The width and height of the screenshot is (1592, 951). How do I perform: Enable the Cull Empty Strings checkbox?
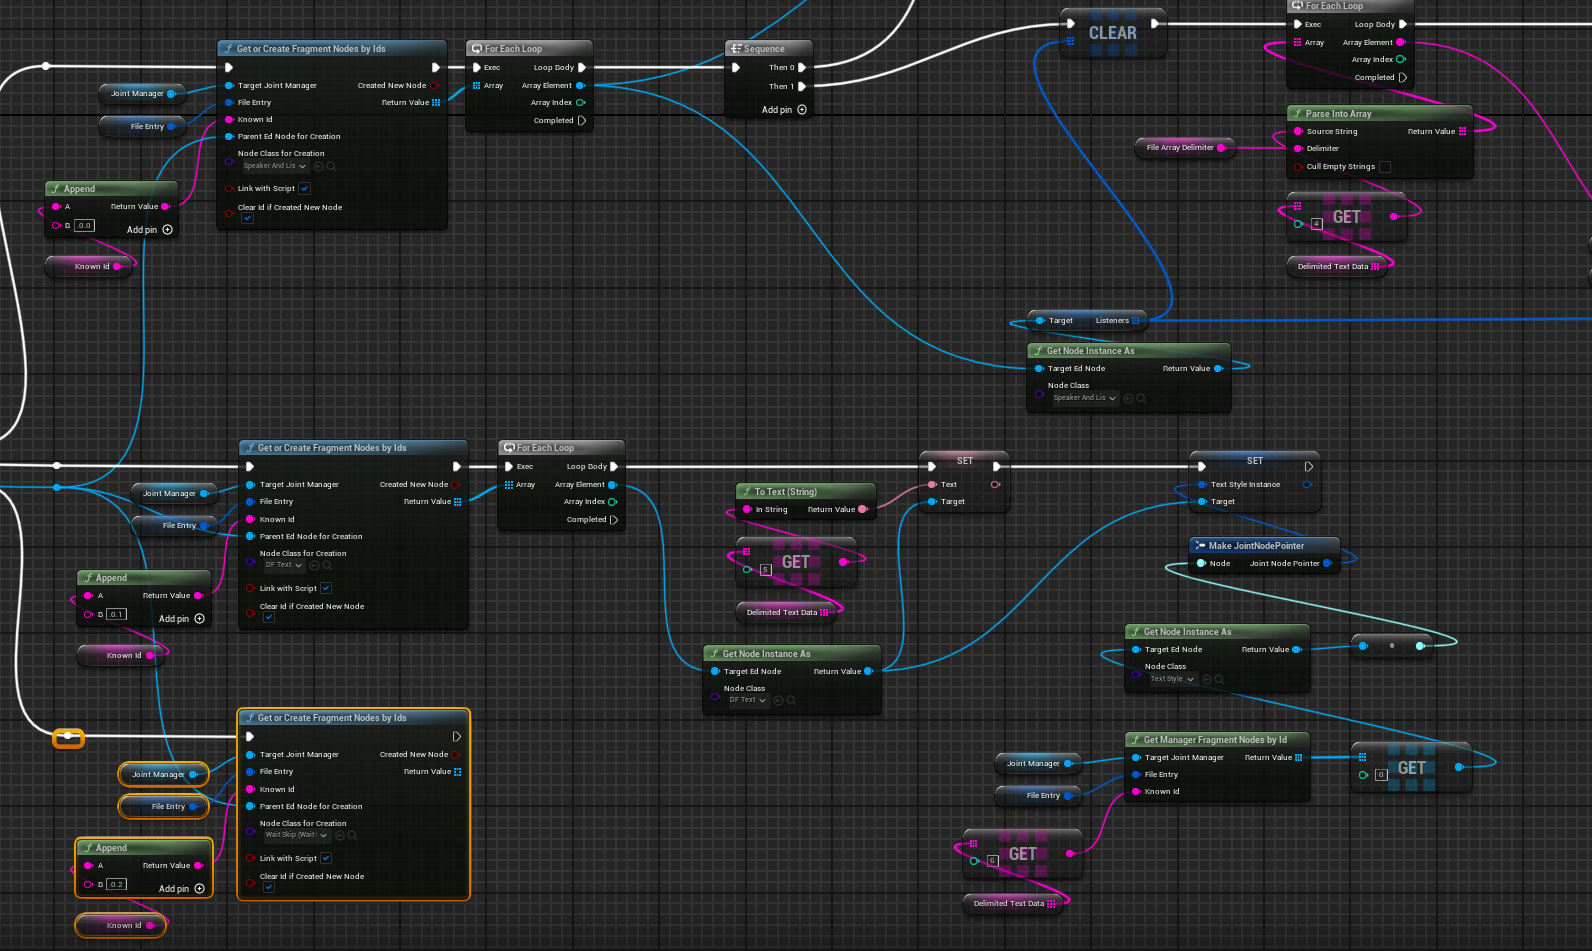(1385, 167)
